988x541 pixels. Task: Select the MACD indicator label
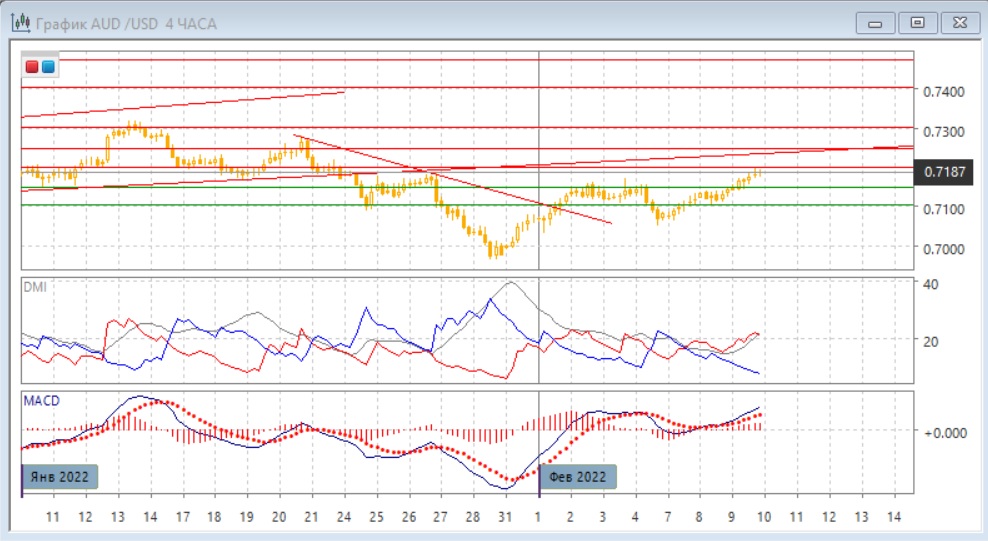(x=41, y=401)
